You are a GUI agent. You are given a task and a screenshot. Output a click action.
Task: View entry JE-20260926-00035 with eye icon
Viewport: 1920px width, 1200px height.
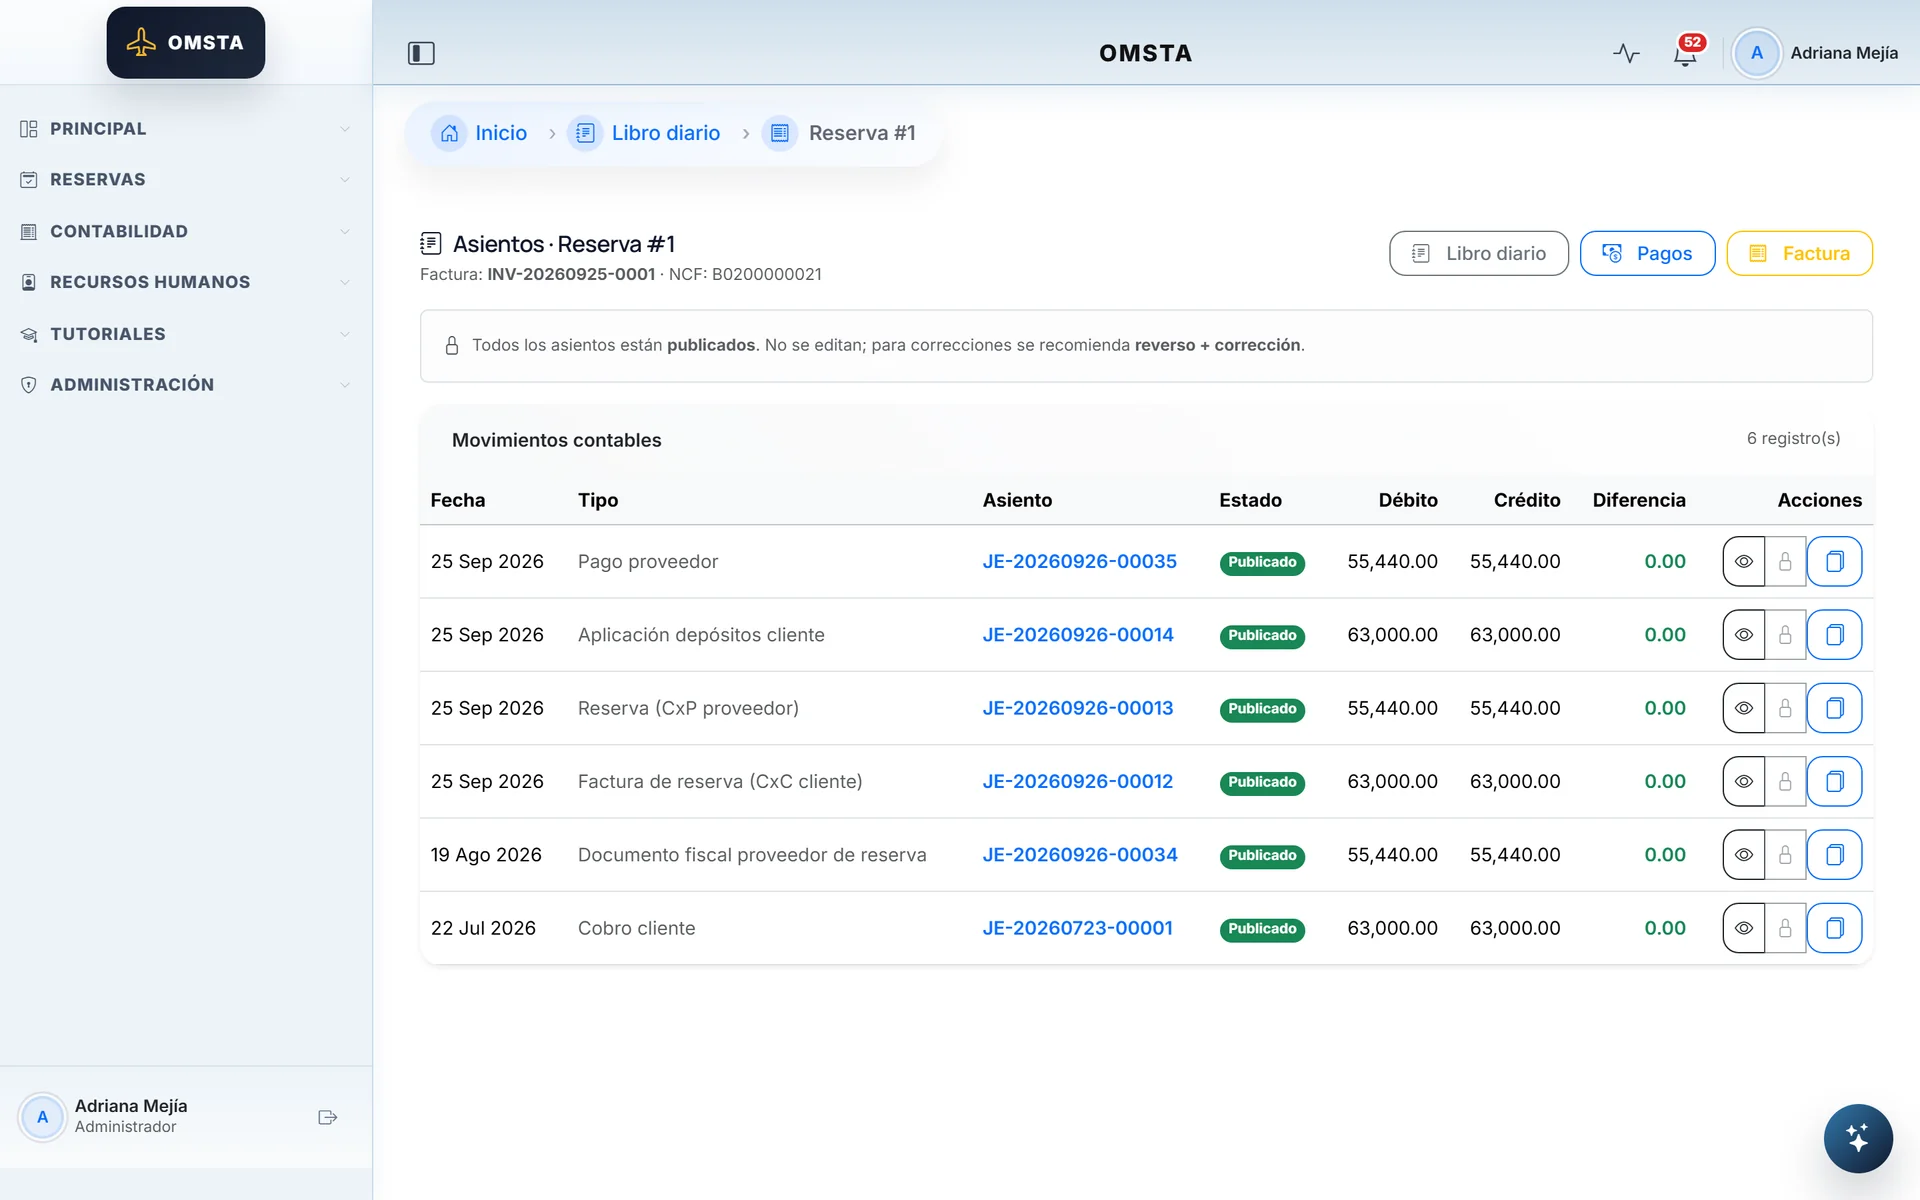[x=1743, y=562]
